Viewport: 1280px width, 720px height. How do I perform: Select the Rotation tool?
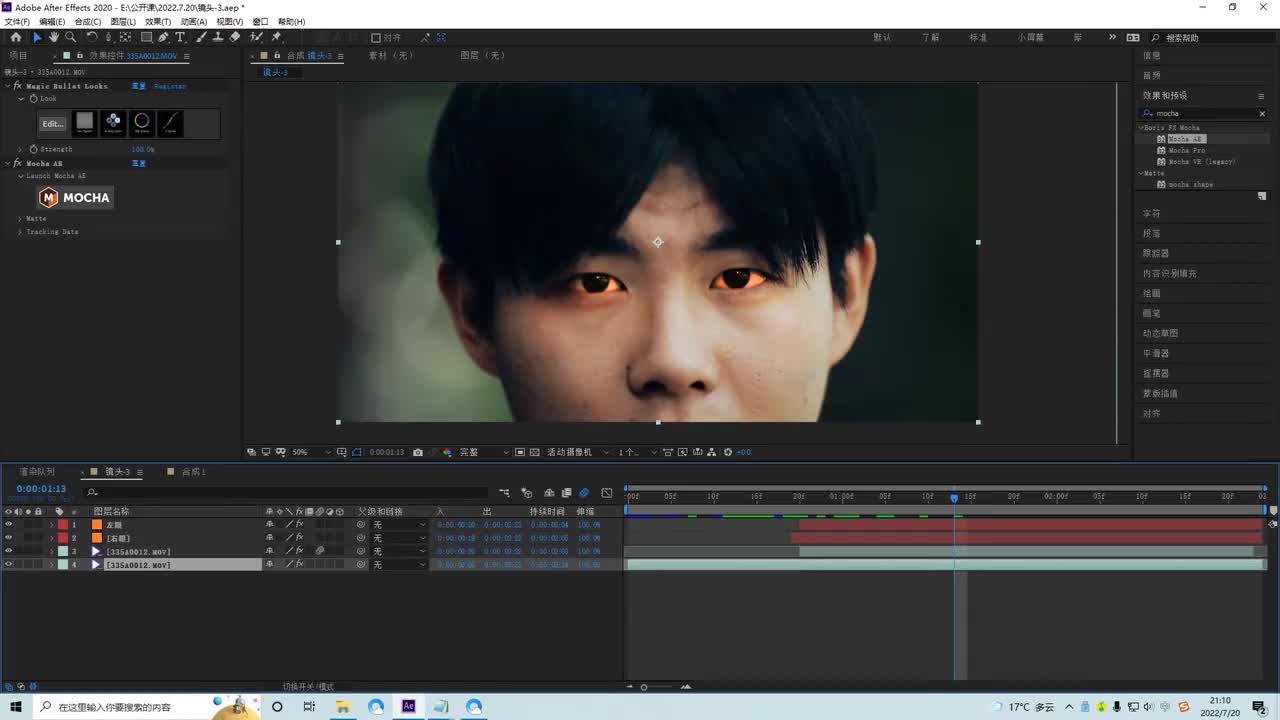pyautogui.click(x=92, y=37)
